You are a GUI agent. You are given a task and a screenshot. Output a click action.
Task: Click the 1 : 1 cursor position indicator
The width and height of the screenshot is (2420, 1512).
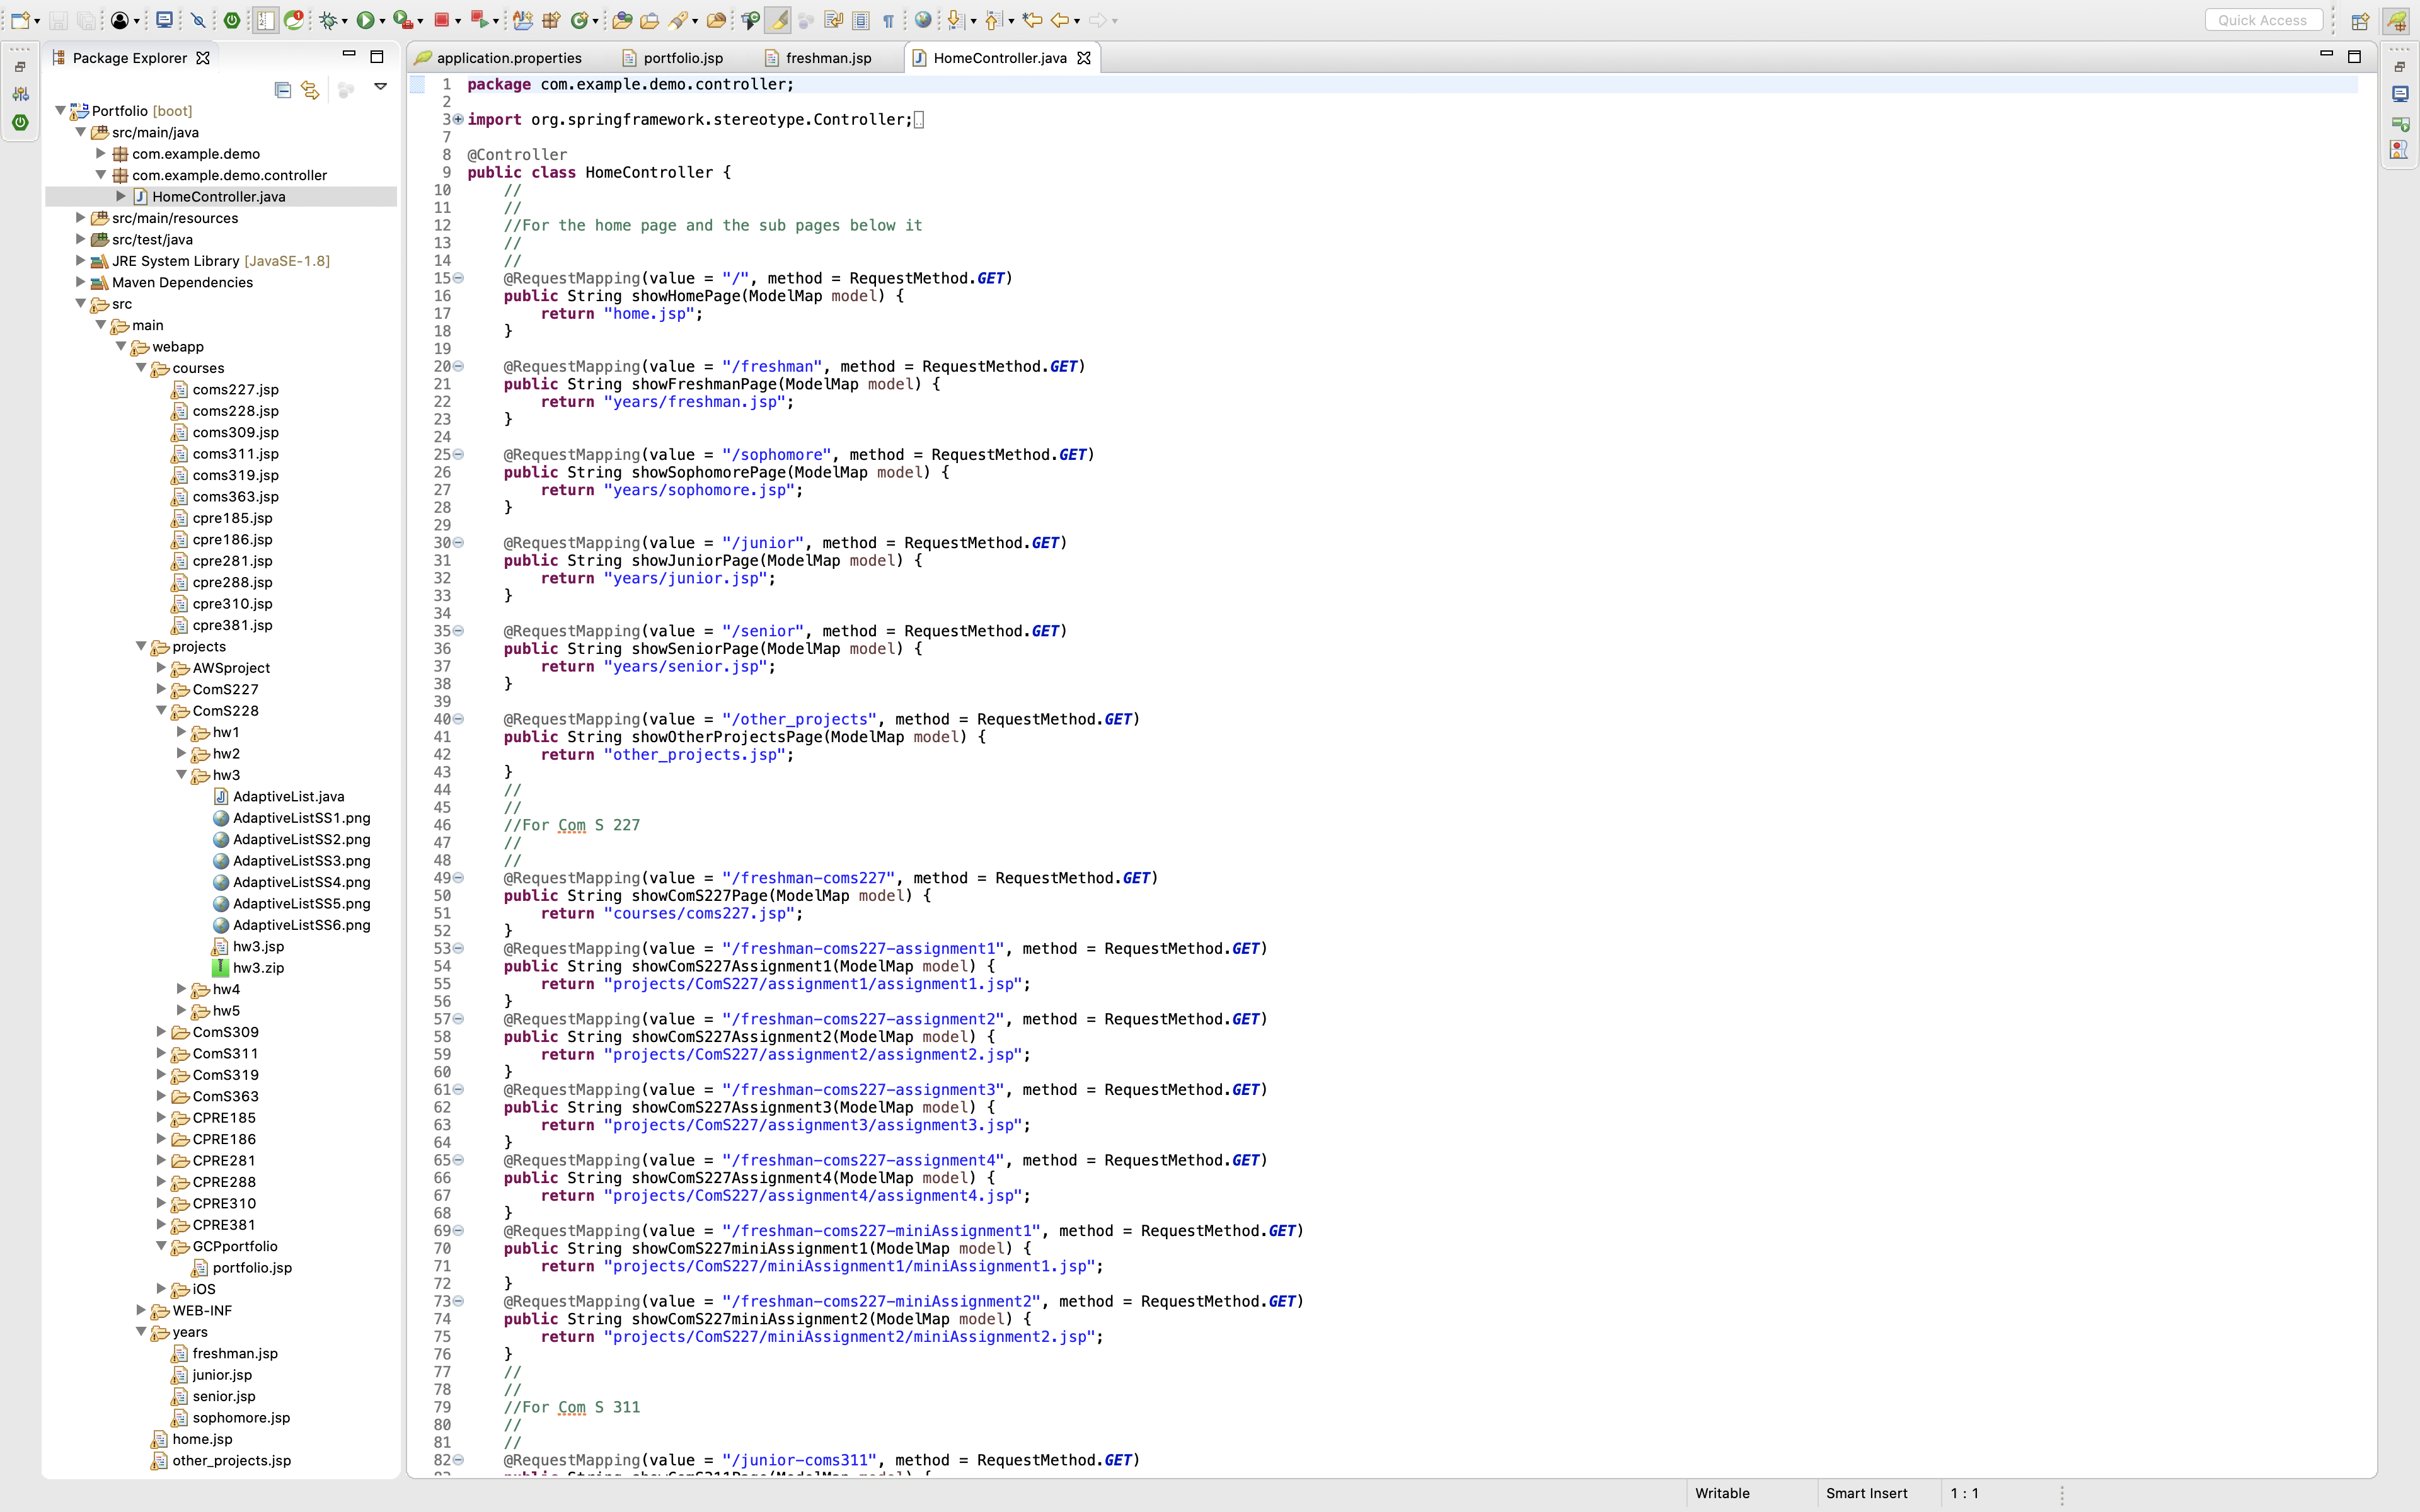1964,1493
